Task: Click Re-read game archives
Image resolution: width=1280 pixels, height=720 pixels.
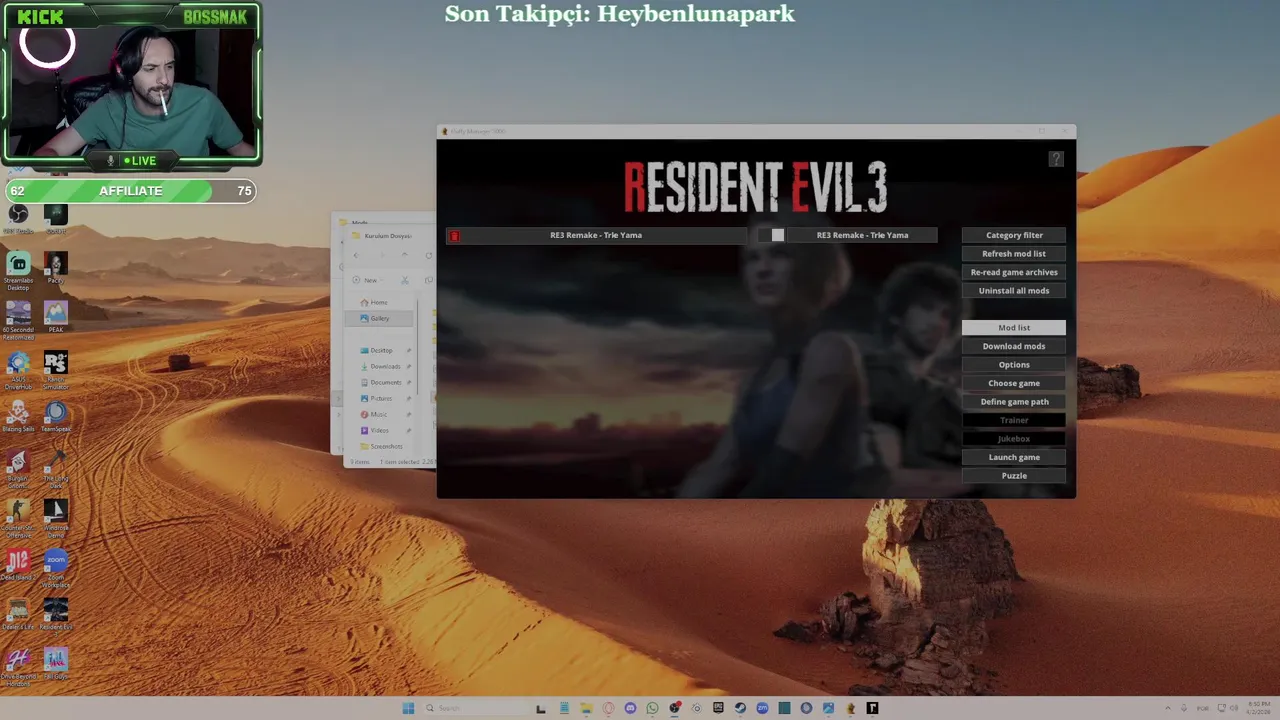Action: pos(1014,272)
